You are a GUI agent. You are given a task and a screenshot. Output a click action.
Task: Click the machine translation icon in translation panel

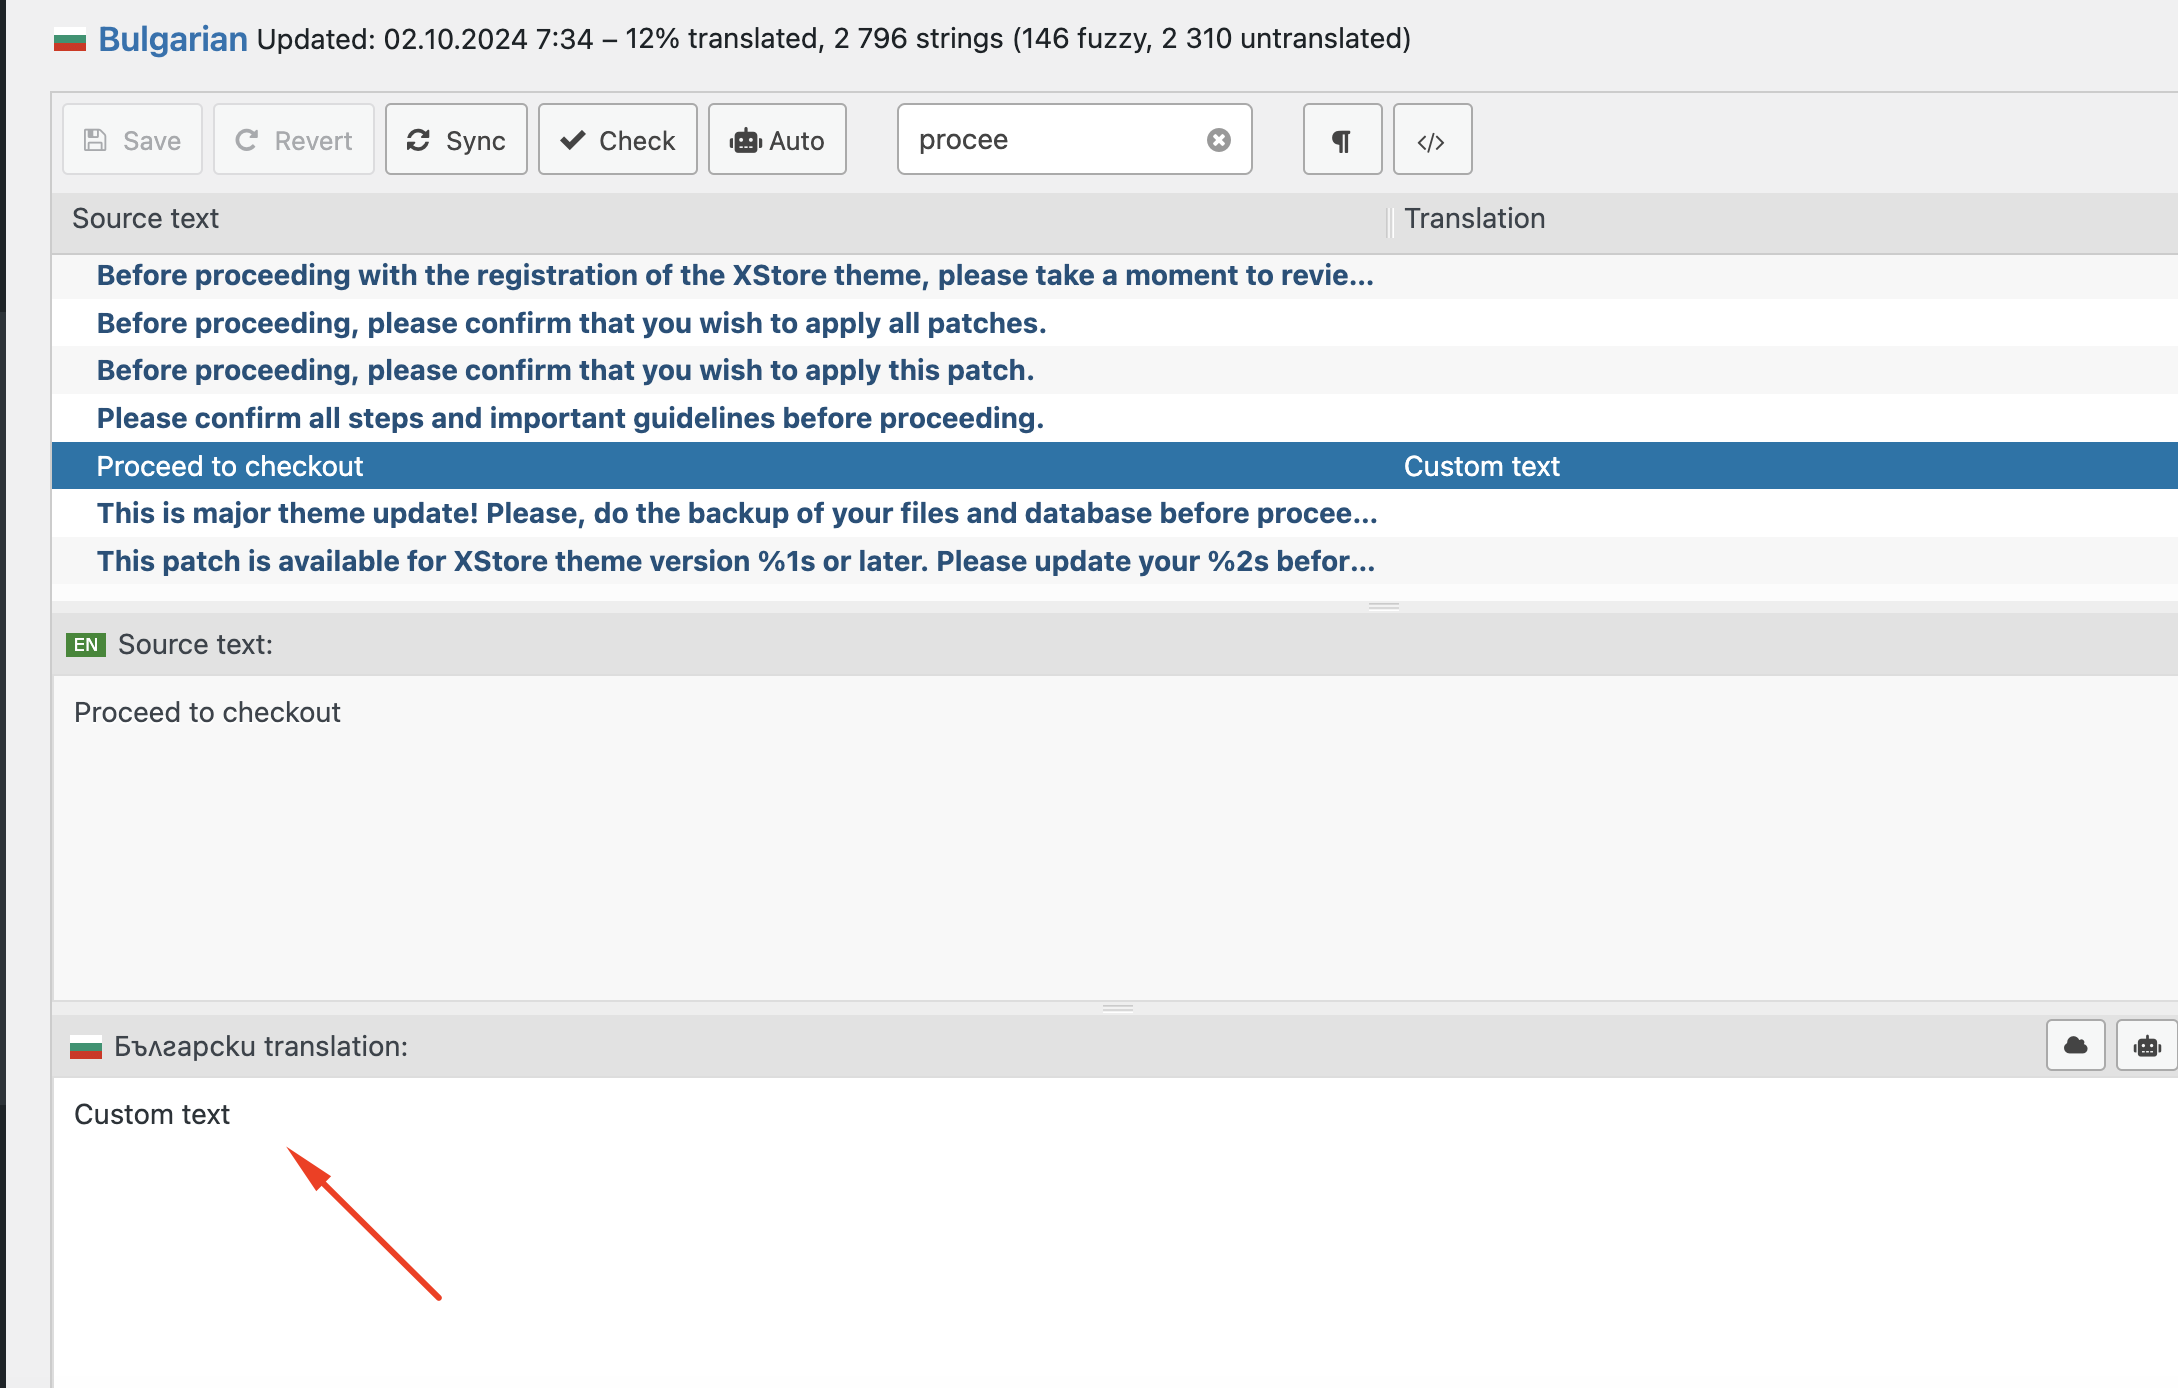[2148, 1045]
